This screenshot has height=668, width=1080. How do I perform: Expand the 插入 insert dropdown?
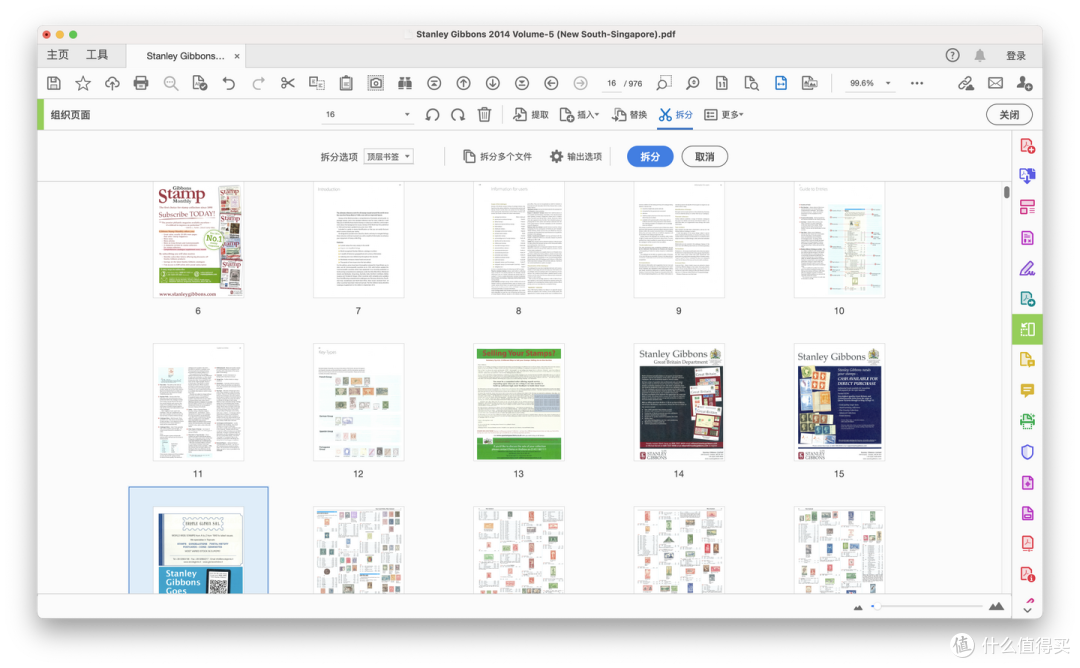pyautogui.click(x=579, y=115)
